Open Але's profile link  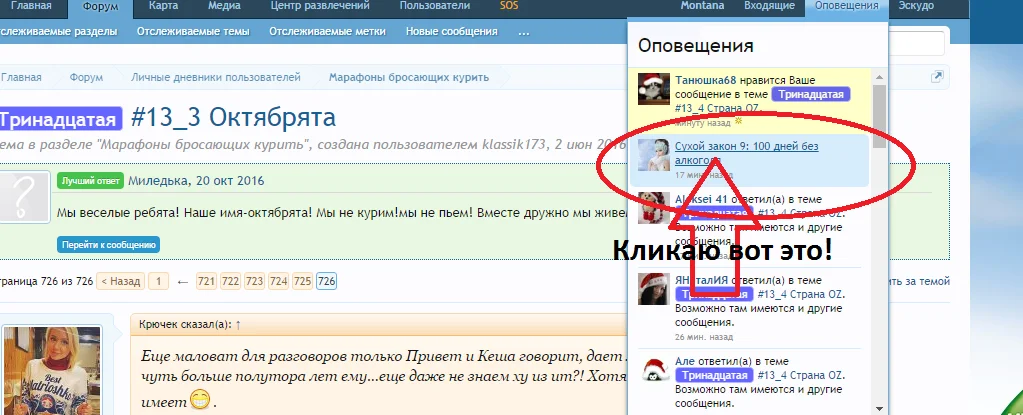(684, 361)
